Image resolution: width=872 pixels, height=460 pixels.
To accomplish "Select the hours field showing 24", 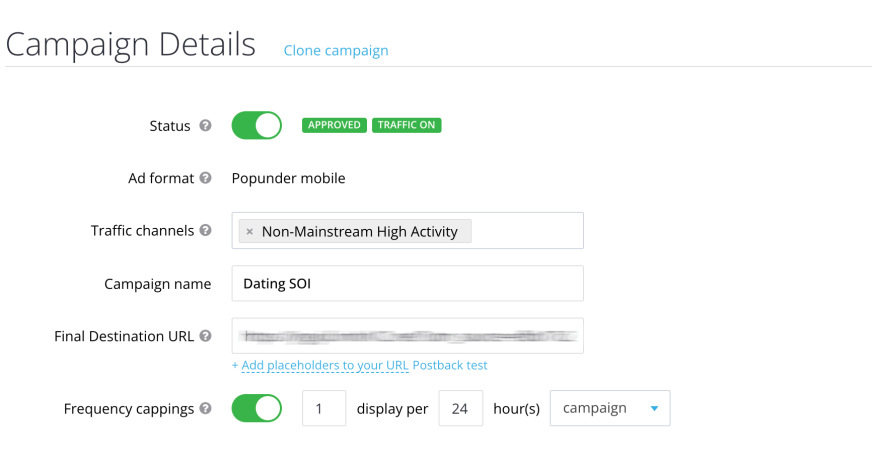I will (x=460, y=408).
